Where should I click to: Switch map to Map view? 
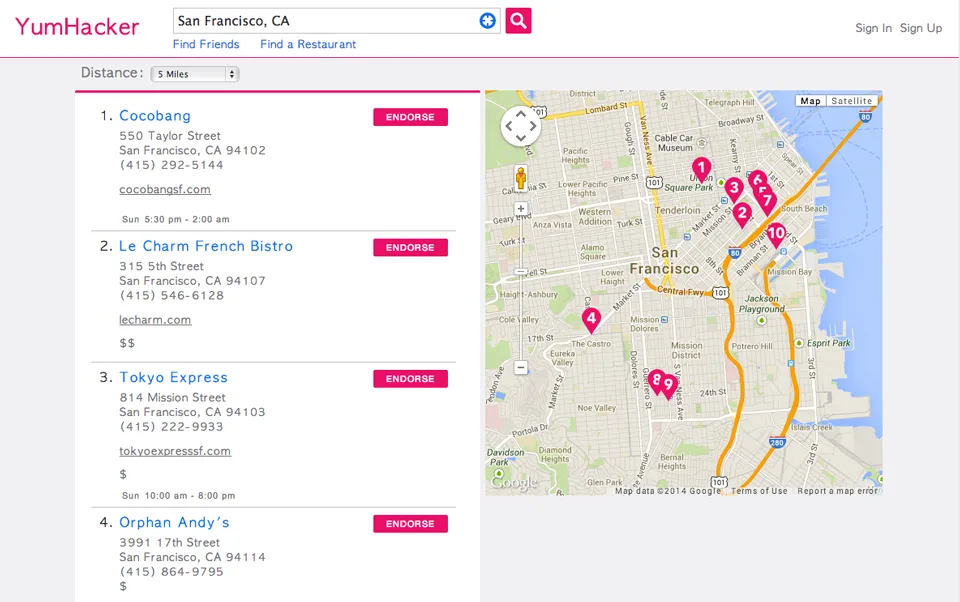(810, 101)
